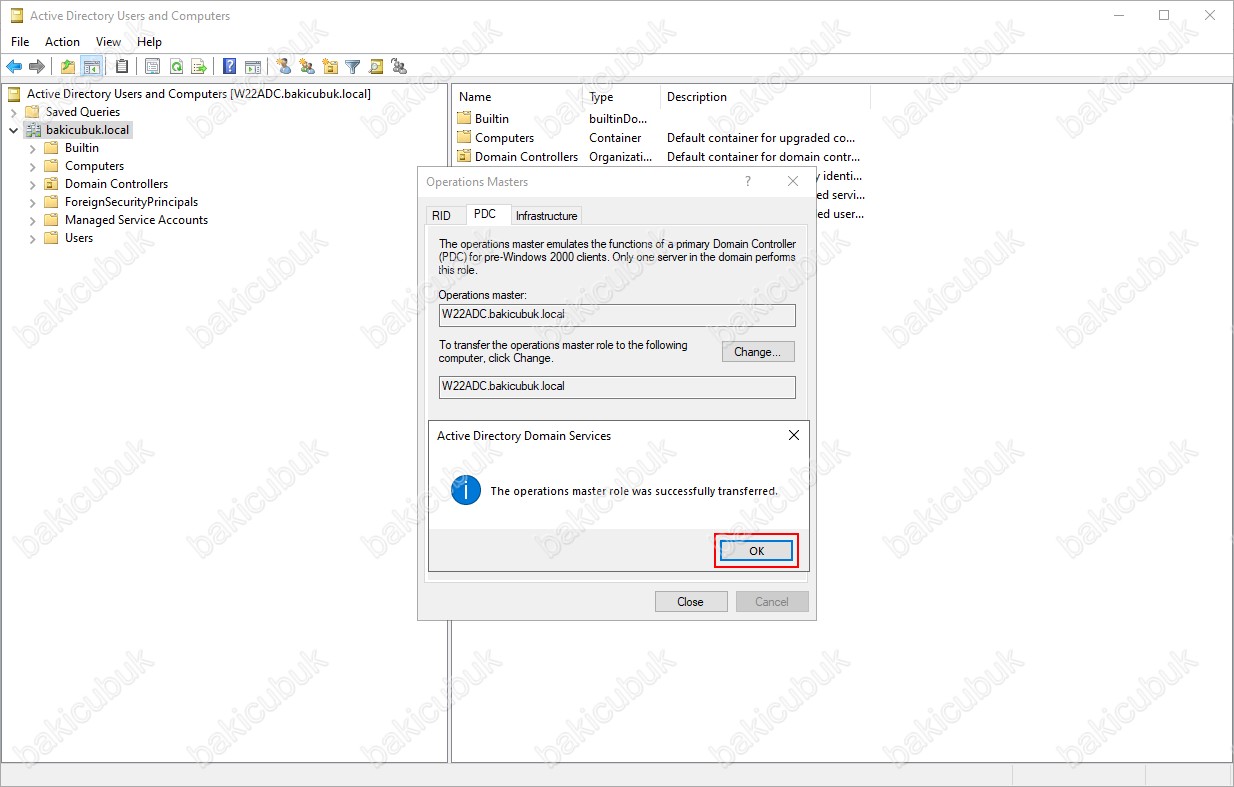Open the Action menu
Image resolution: width=1234 pixels, height=787 pixels.
pyautogui.click(x=62, y=42)
